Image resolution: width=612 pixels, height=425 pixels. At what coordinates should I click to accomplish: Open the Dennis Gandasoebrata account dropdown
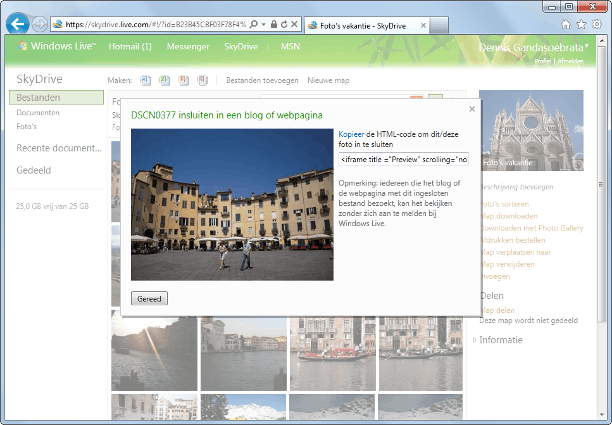(x=533, y=48)
